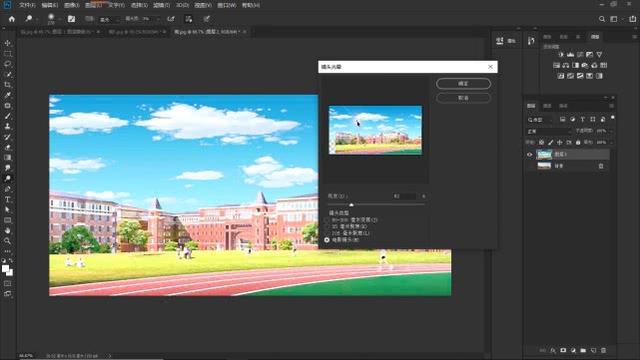The height and width of the screenshot is (360, 640).
Task: Select the Hand tool
Action: pos(7,231)
